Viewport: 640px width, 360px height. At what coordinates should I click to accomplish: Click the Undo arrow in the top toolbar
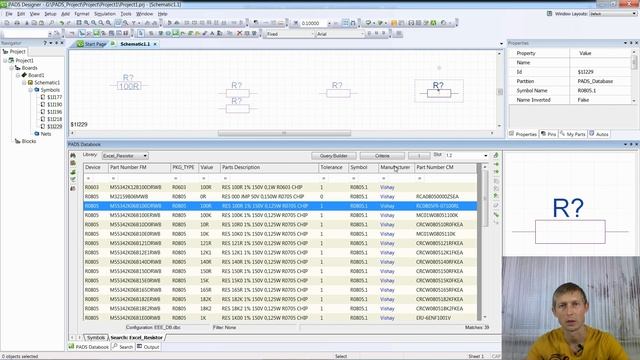[x=62, y=23]
